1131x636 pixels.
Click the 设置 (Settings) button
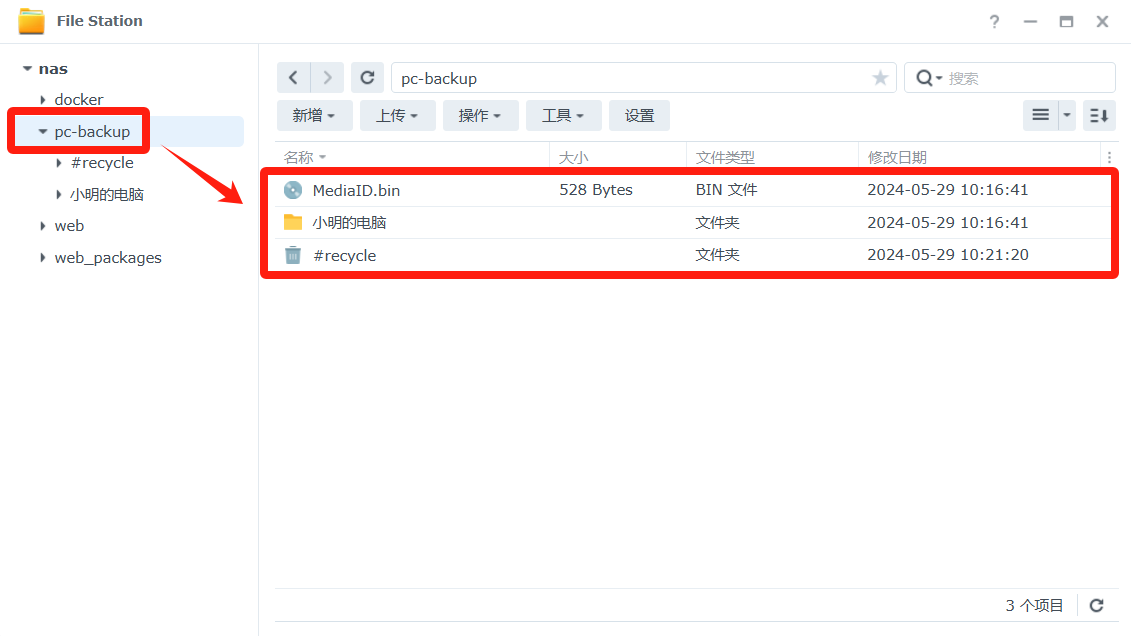point(639,116)
